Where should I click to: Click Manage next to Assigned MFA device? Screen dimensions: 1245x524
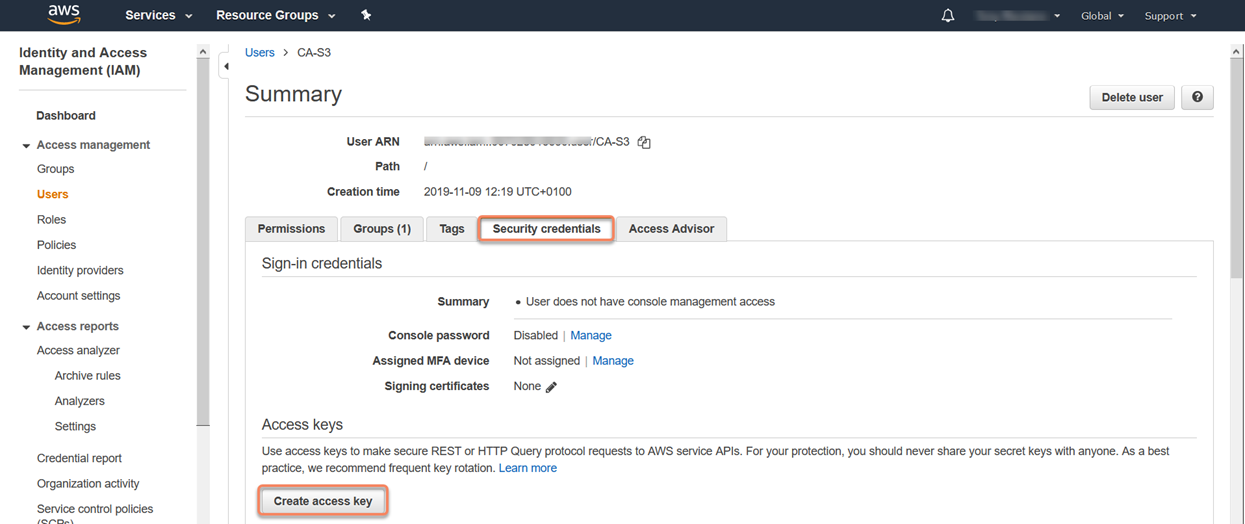613,361
